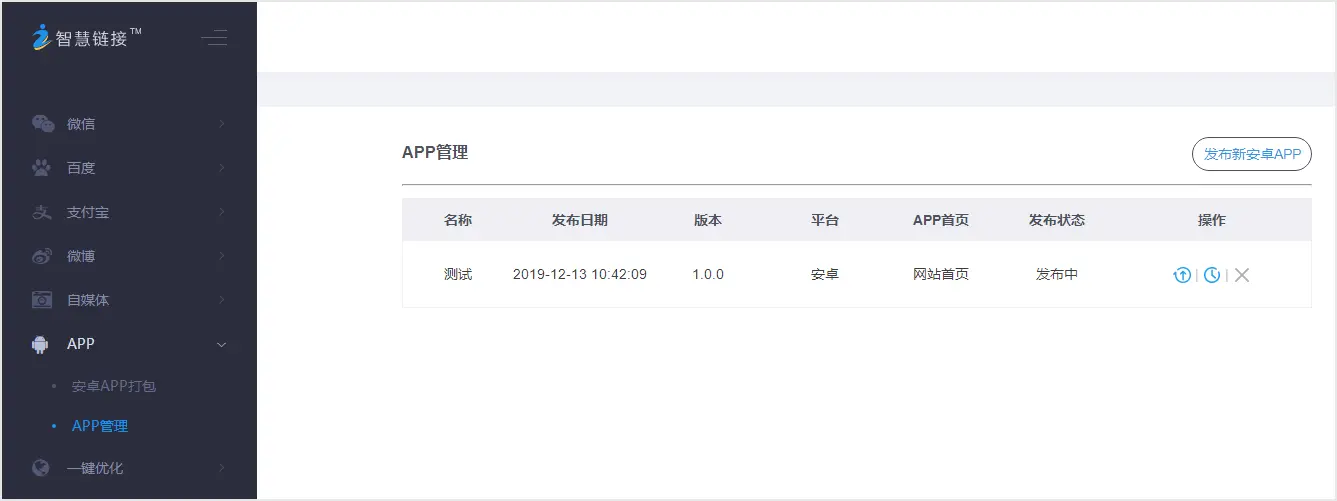Click the clock history icon in 操作
Image resolution: width=1337 pixels, height=501 pixels.
click(x=1212, y=275)
